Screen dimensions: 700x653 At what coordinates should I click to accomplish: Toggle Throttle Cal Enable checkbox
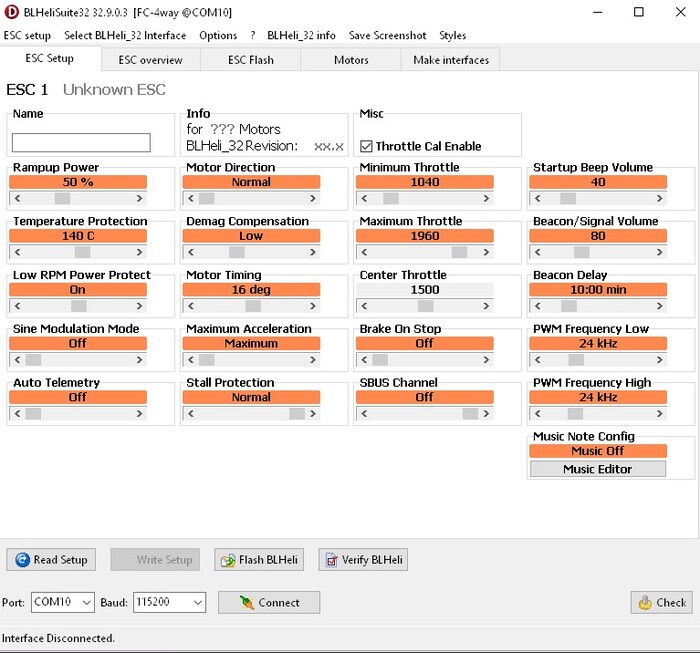pos(366,146)
